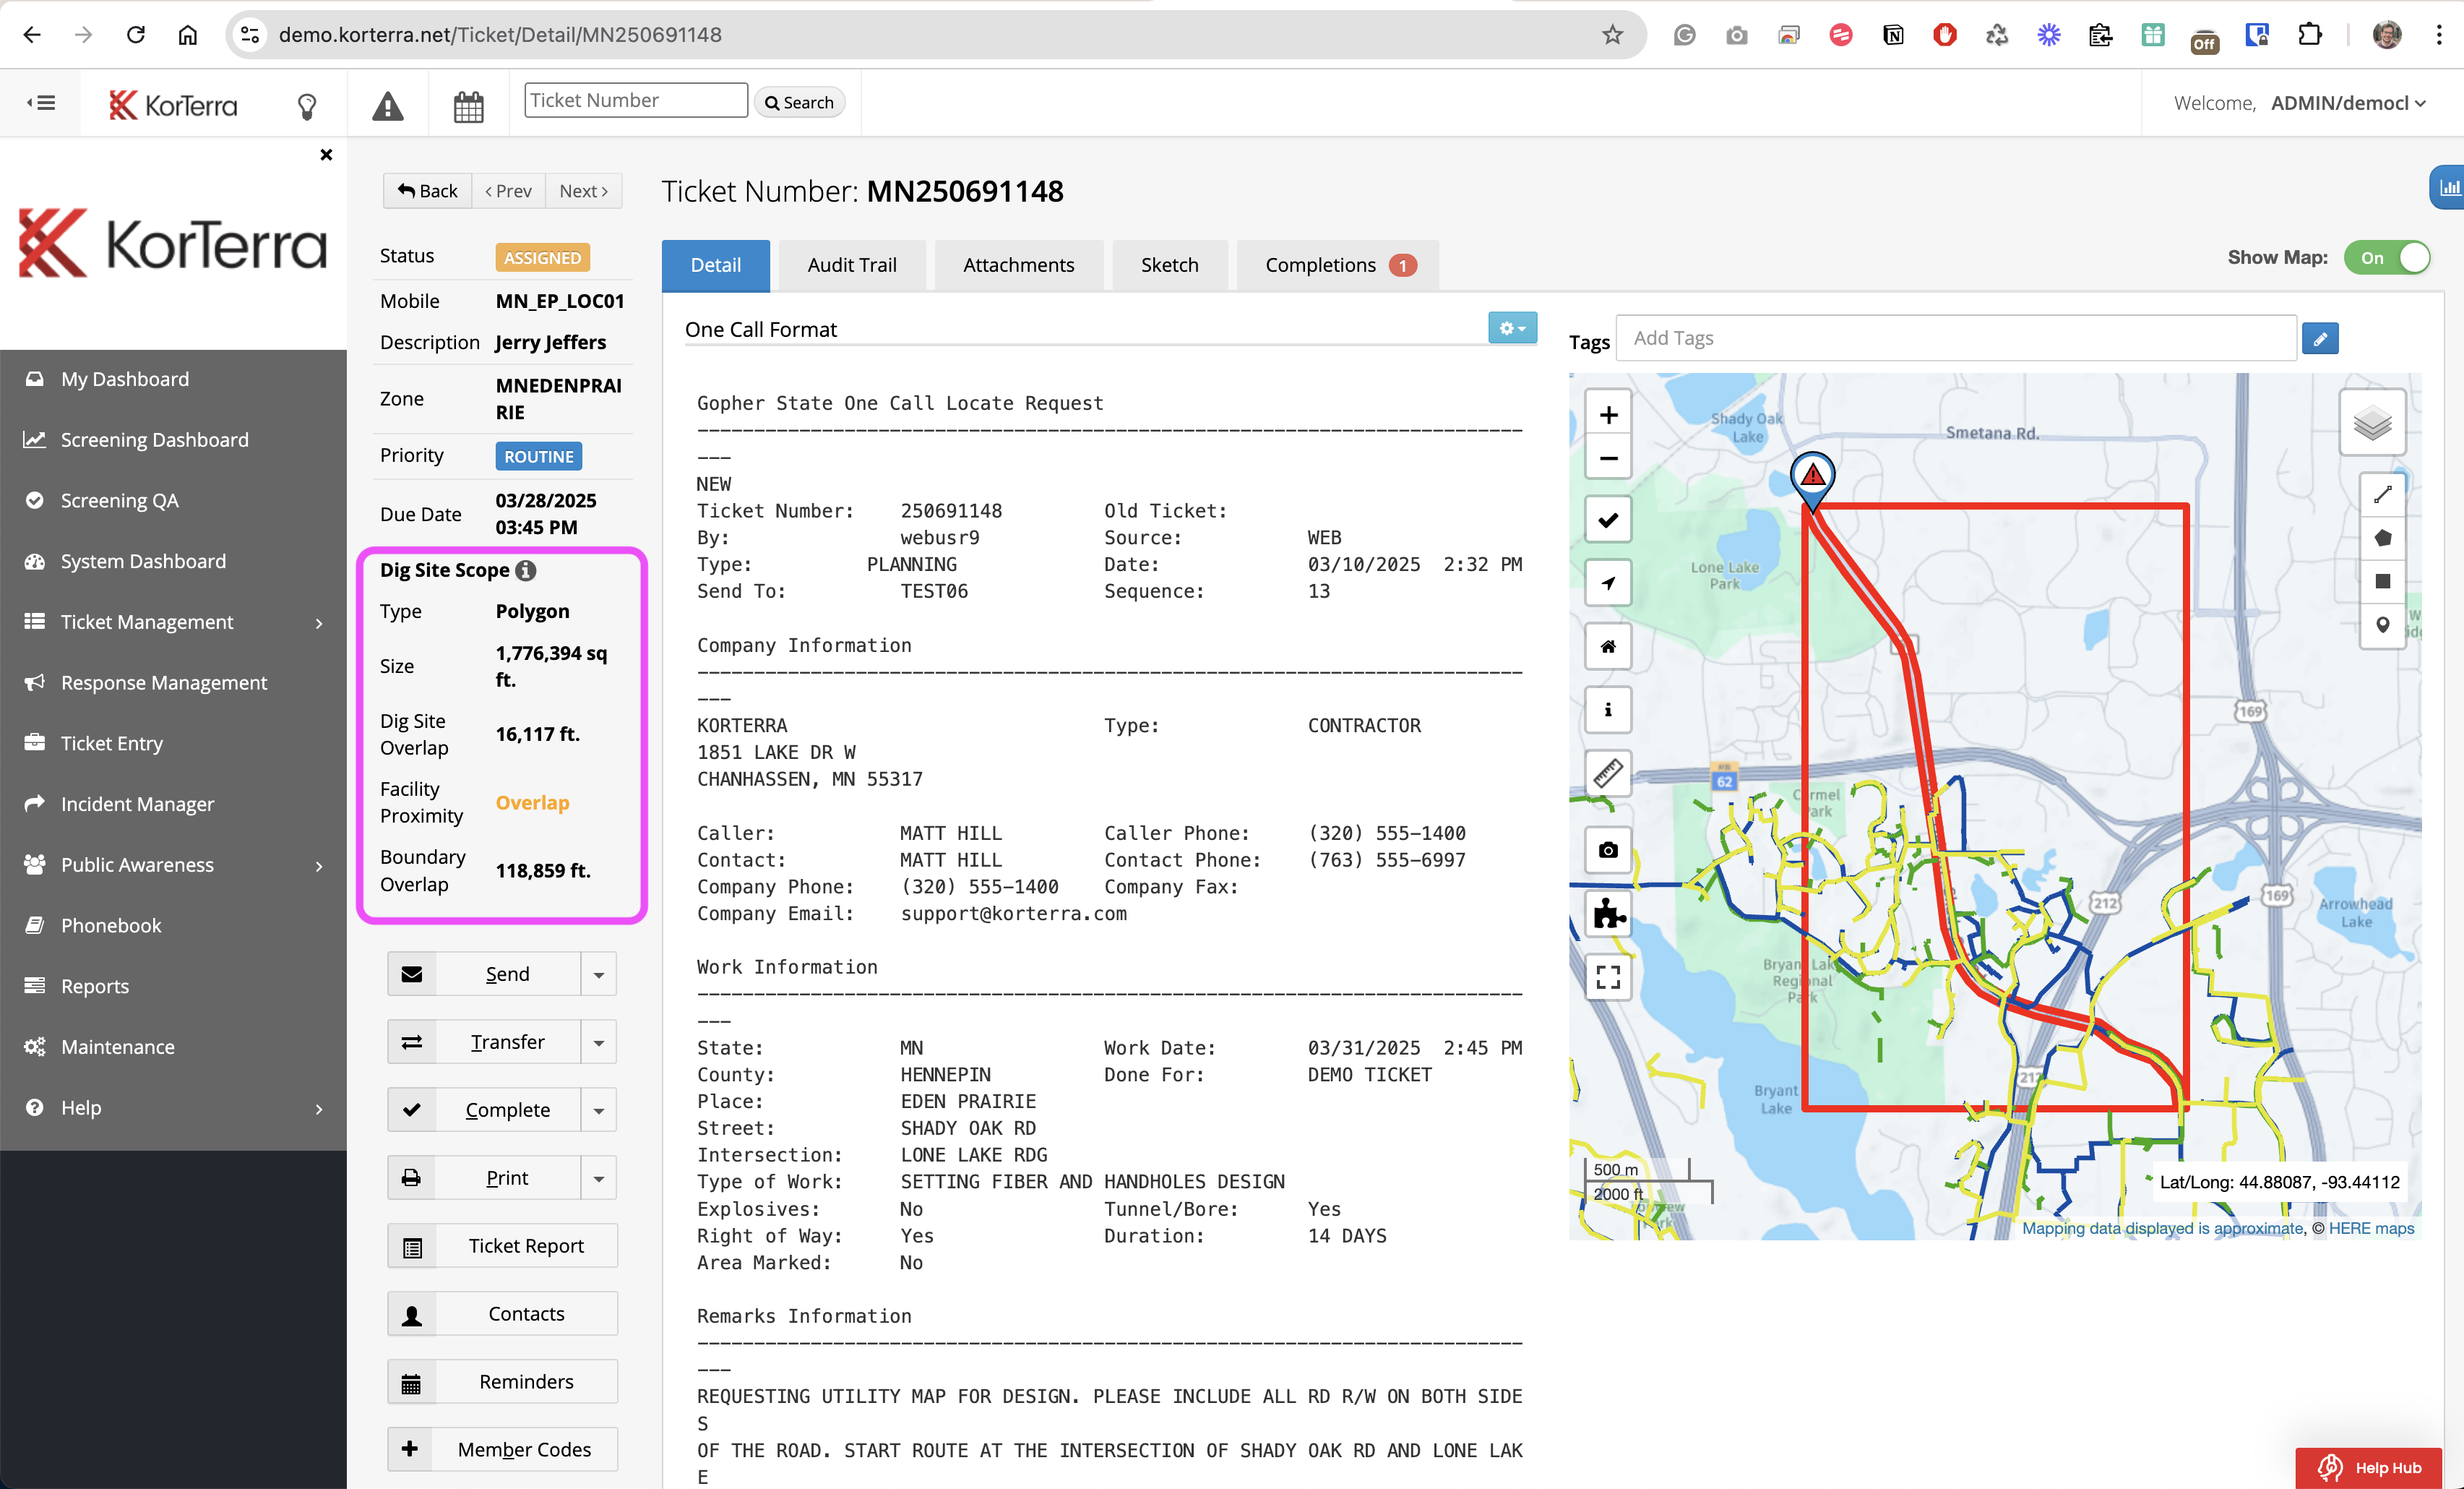Open the Transfer dropdown arrow
The image size is (2464, 1489).
click(x=598, y=1043)
